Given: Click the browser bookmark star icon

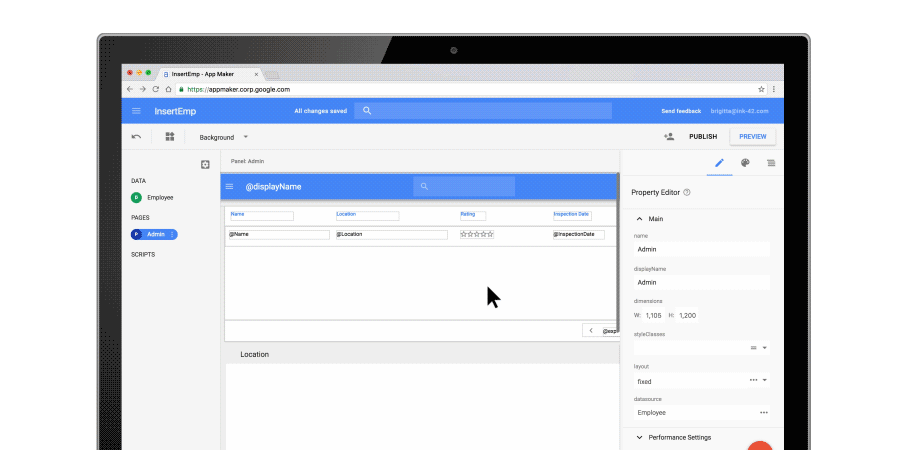Looking at the screenshot, I should pos(761,89).
